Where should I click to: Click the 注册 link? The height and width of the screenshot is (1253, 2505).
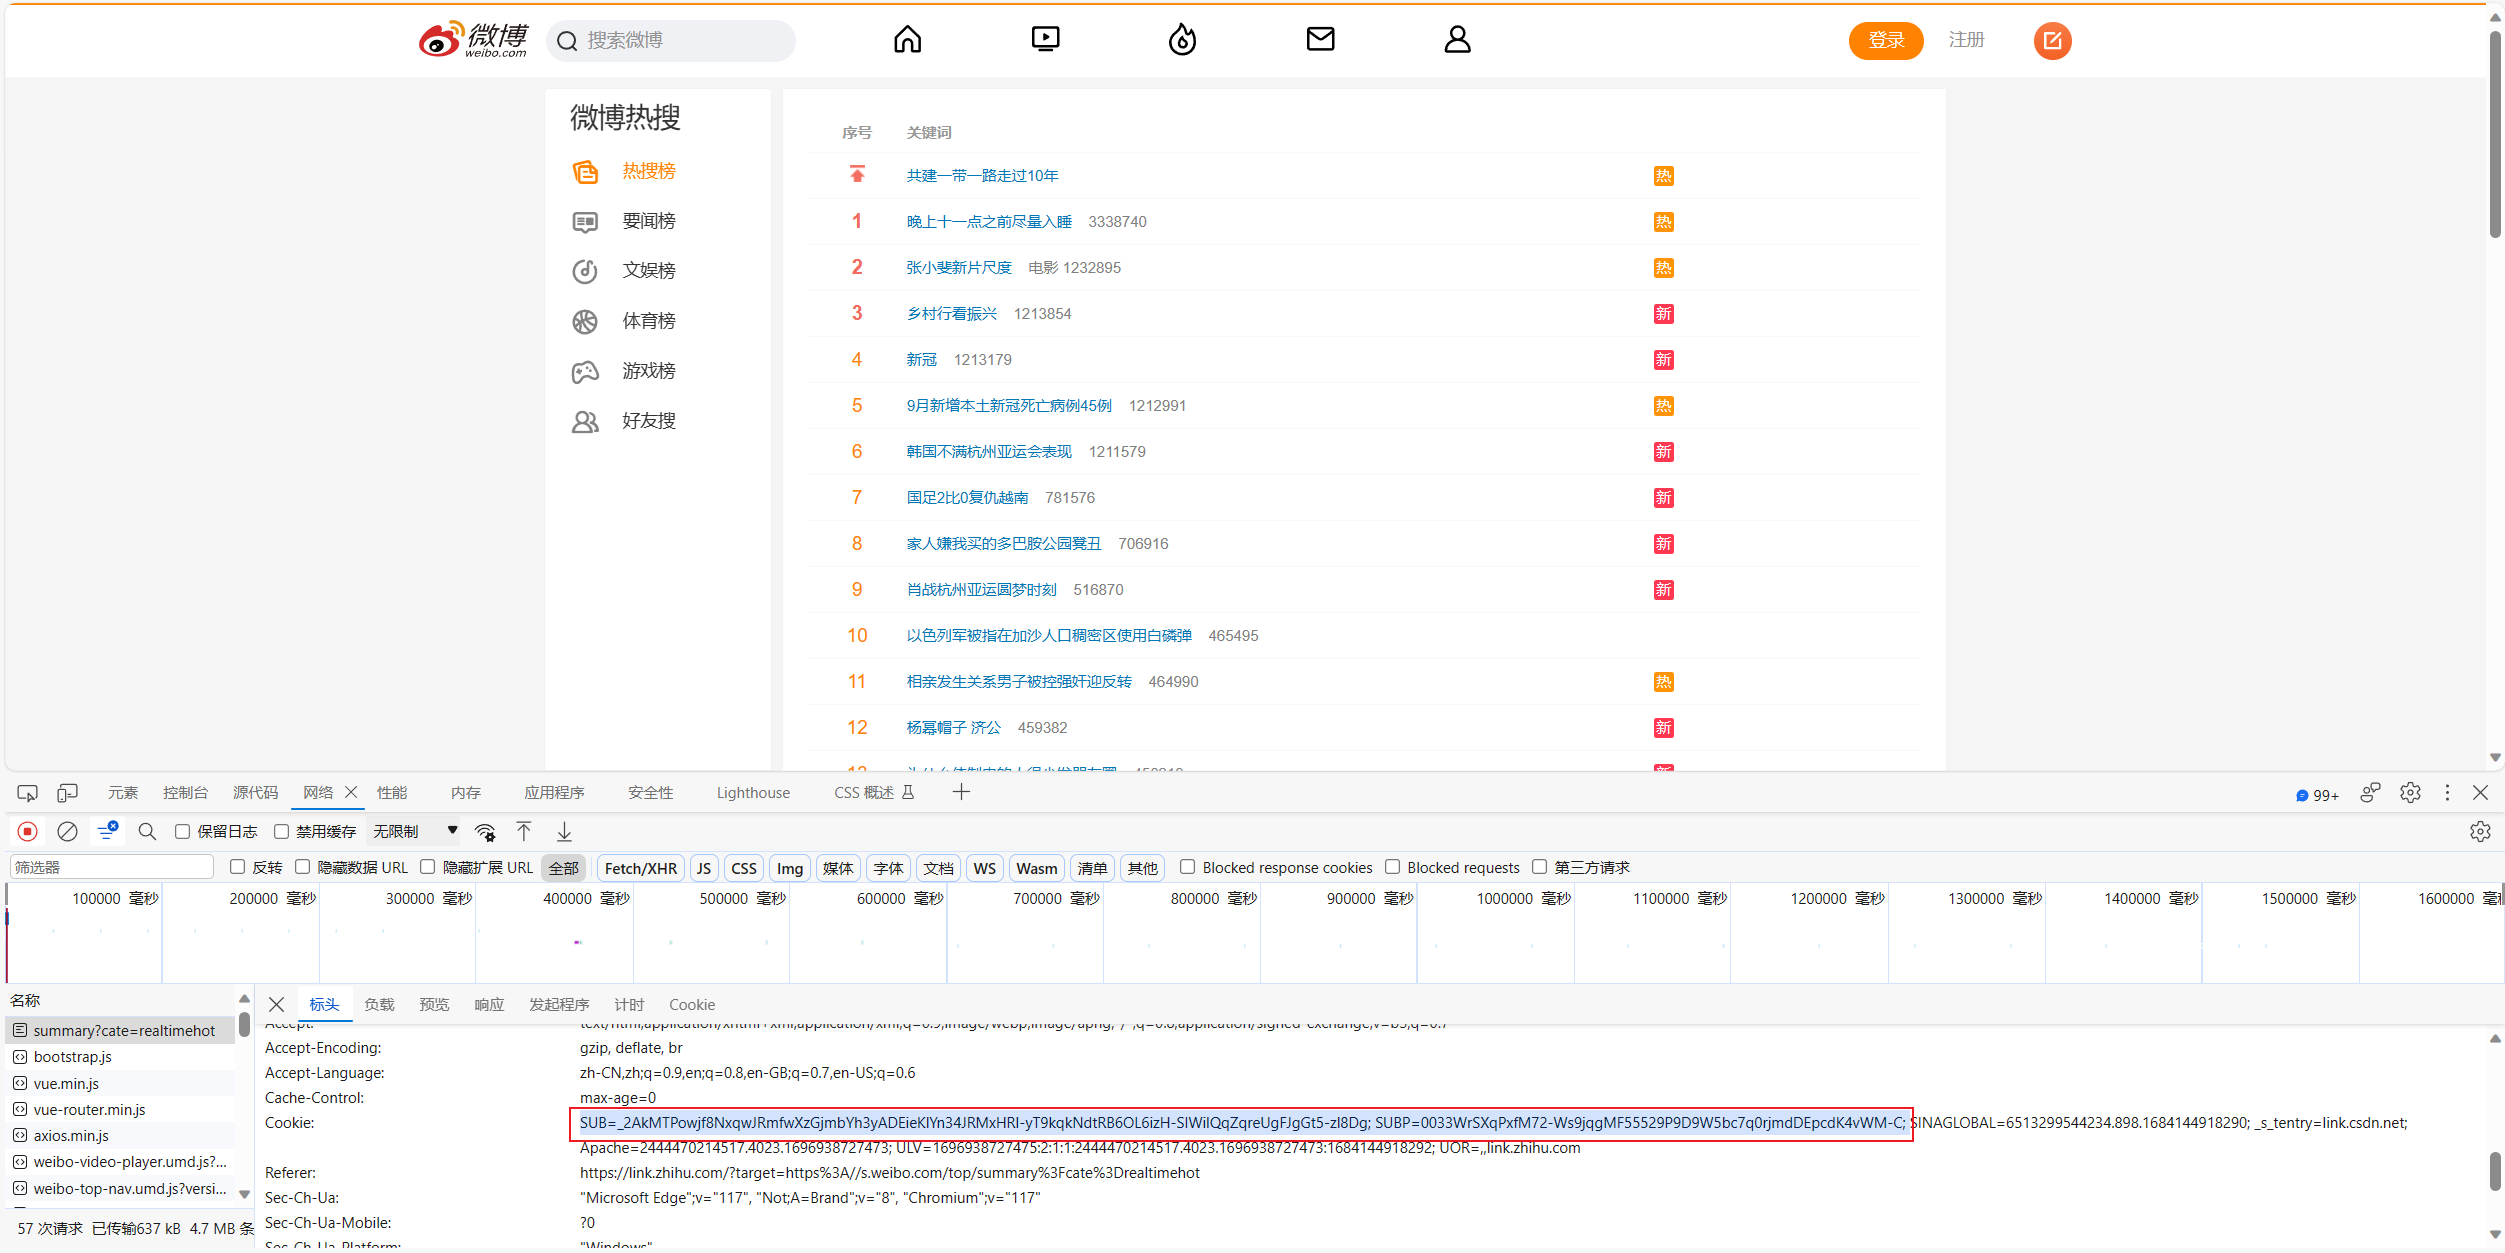(1966, 40)
